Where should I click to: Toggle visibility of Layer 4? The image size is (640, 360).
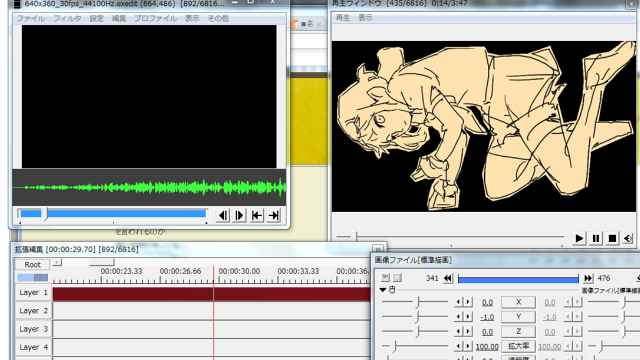coord(33,347)
